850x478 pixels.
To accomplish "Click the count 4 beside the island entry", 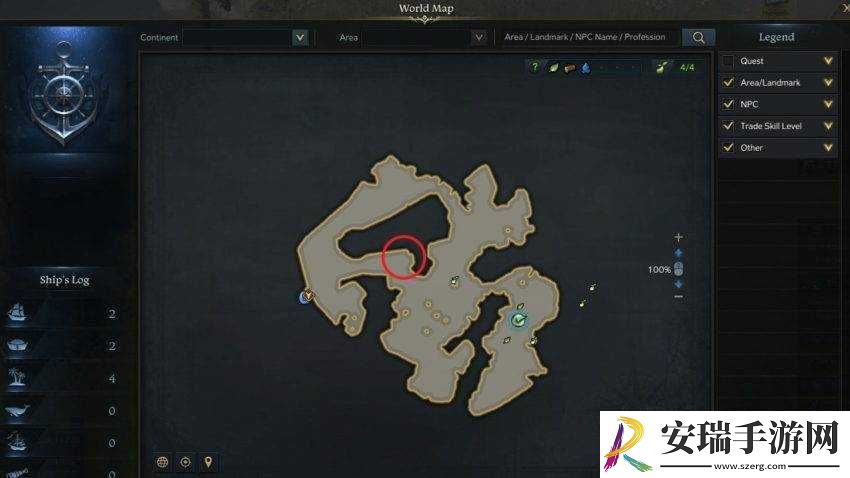I will coord(112,378).
